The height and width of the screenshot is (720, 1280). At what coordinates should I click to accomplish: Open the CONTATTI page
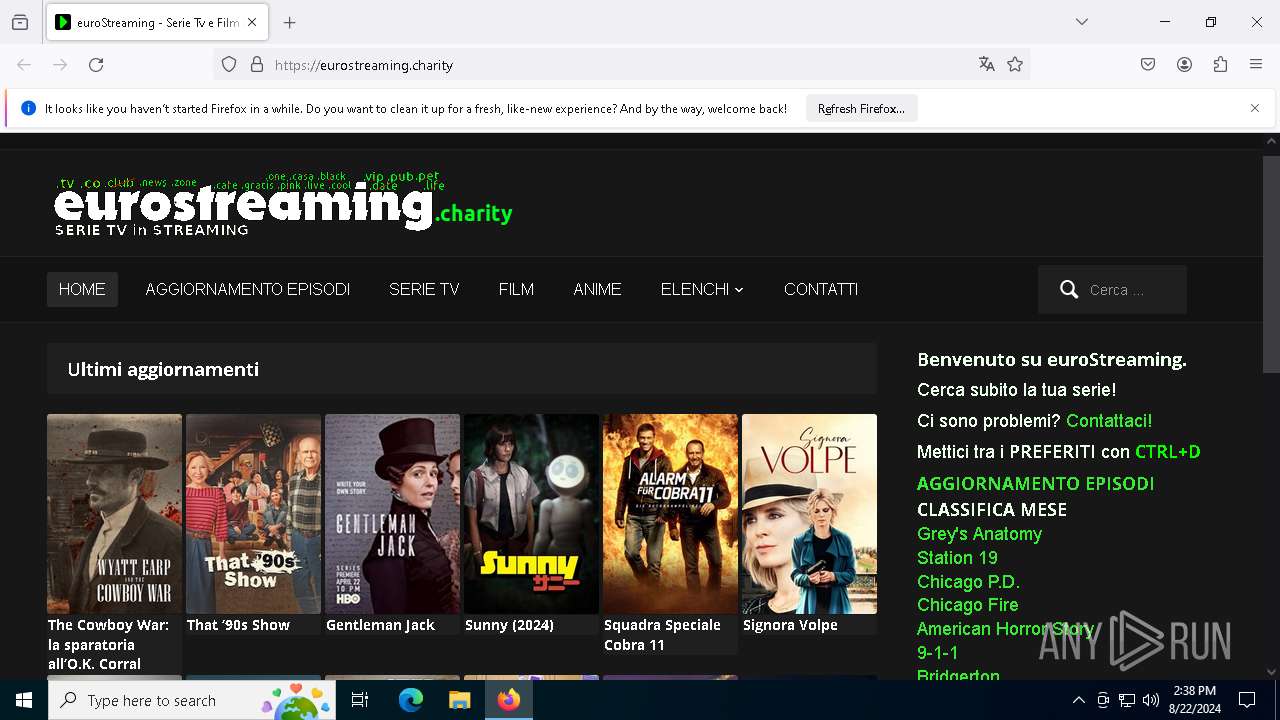[x=821, y=289]
